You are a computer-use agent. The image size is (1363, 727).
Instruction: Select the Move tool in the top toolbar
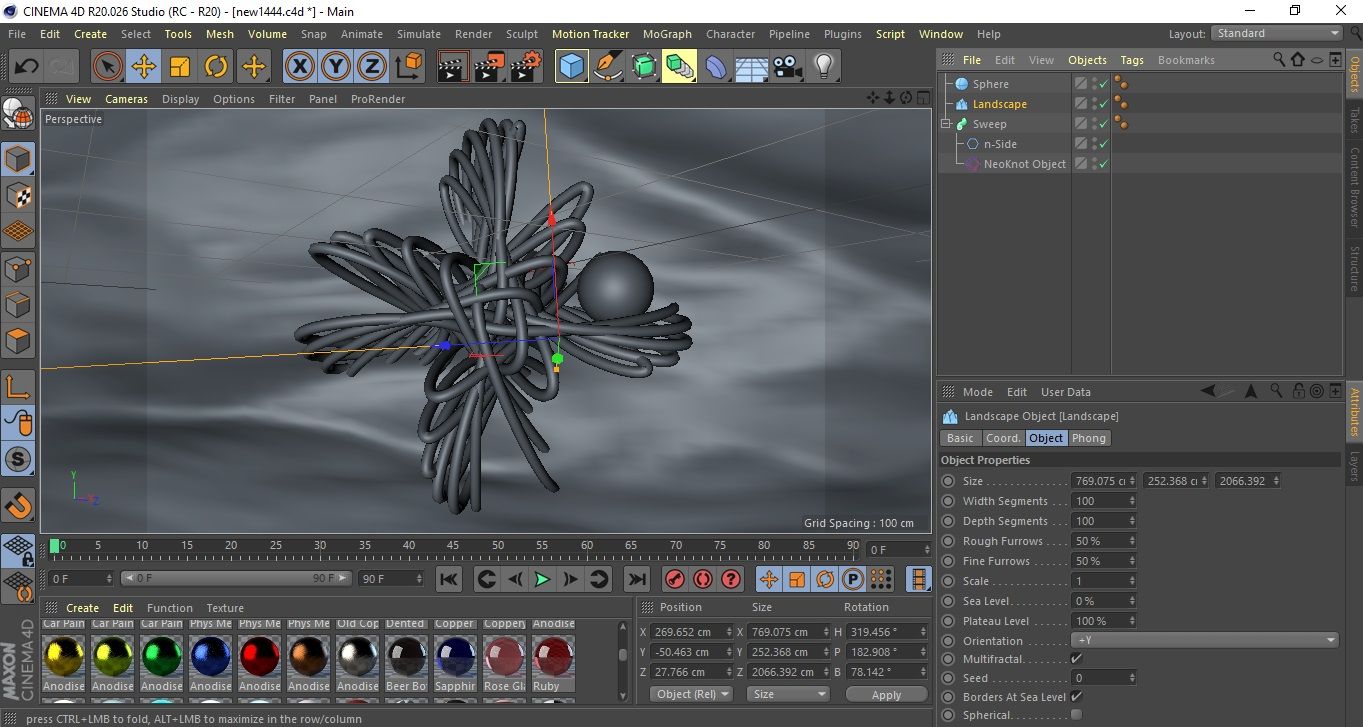click(144, 67)
